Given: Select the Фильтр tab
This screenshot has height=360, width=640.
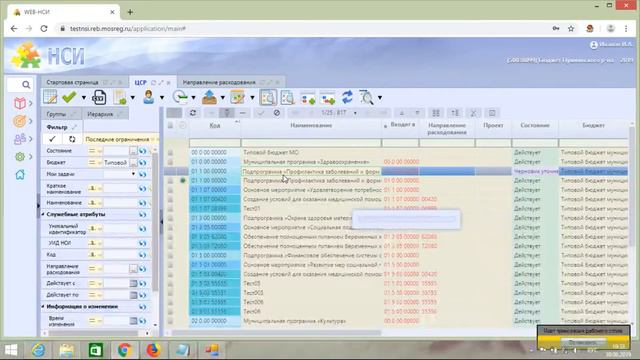Looking at the screenshot, I should 57,127.
